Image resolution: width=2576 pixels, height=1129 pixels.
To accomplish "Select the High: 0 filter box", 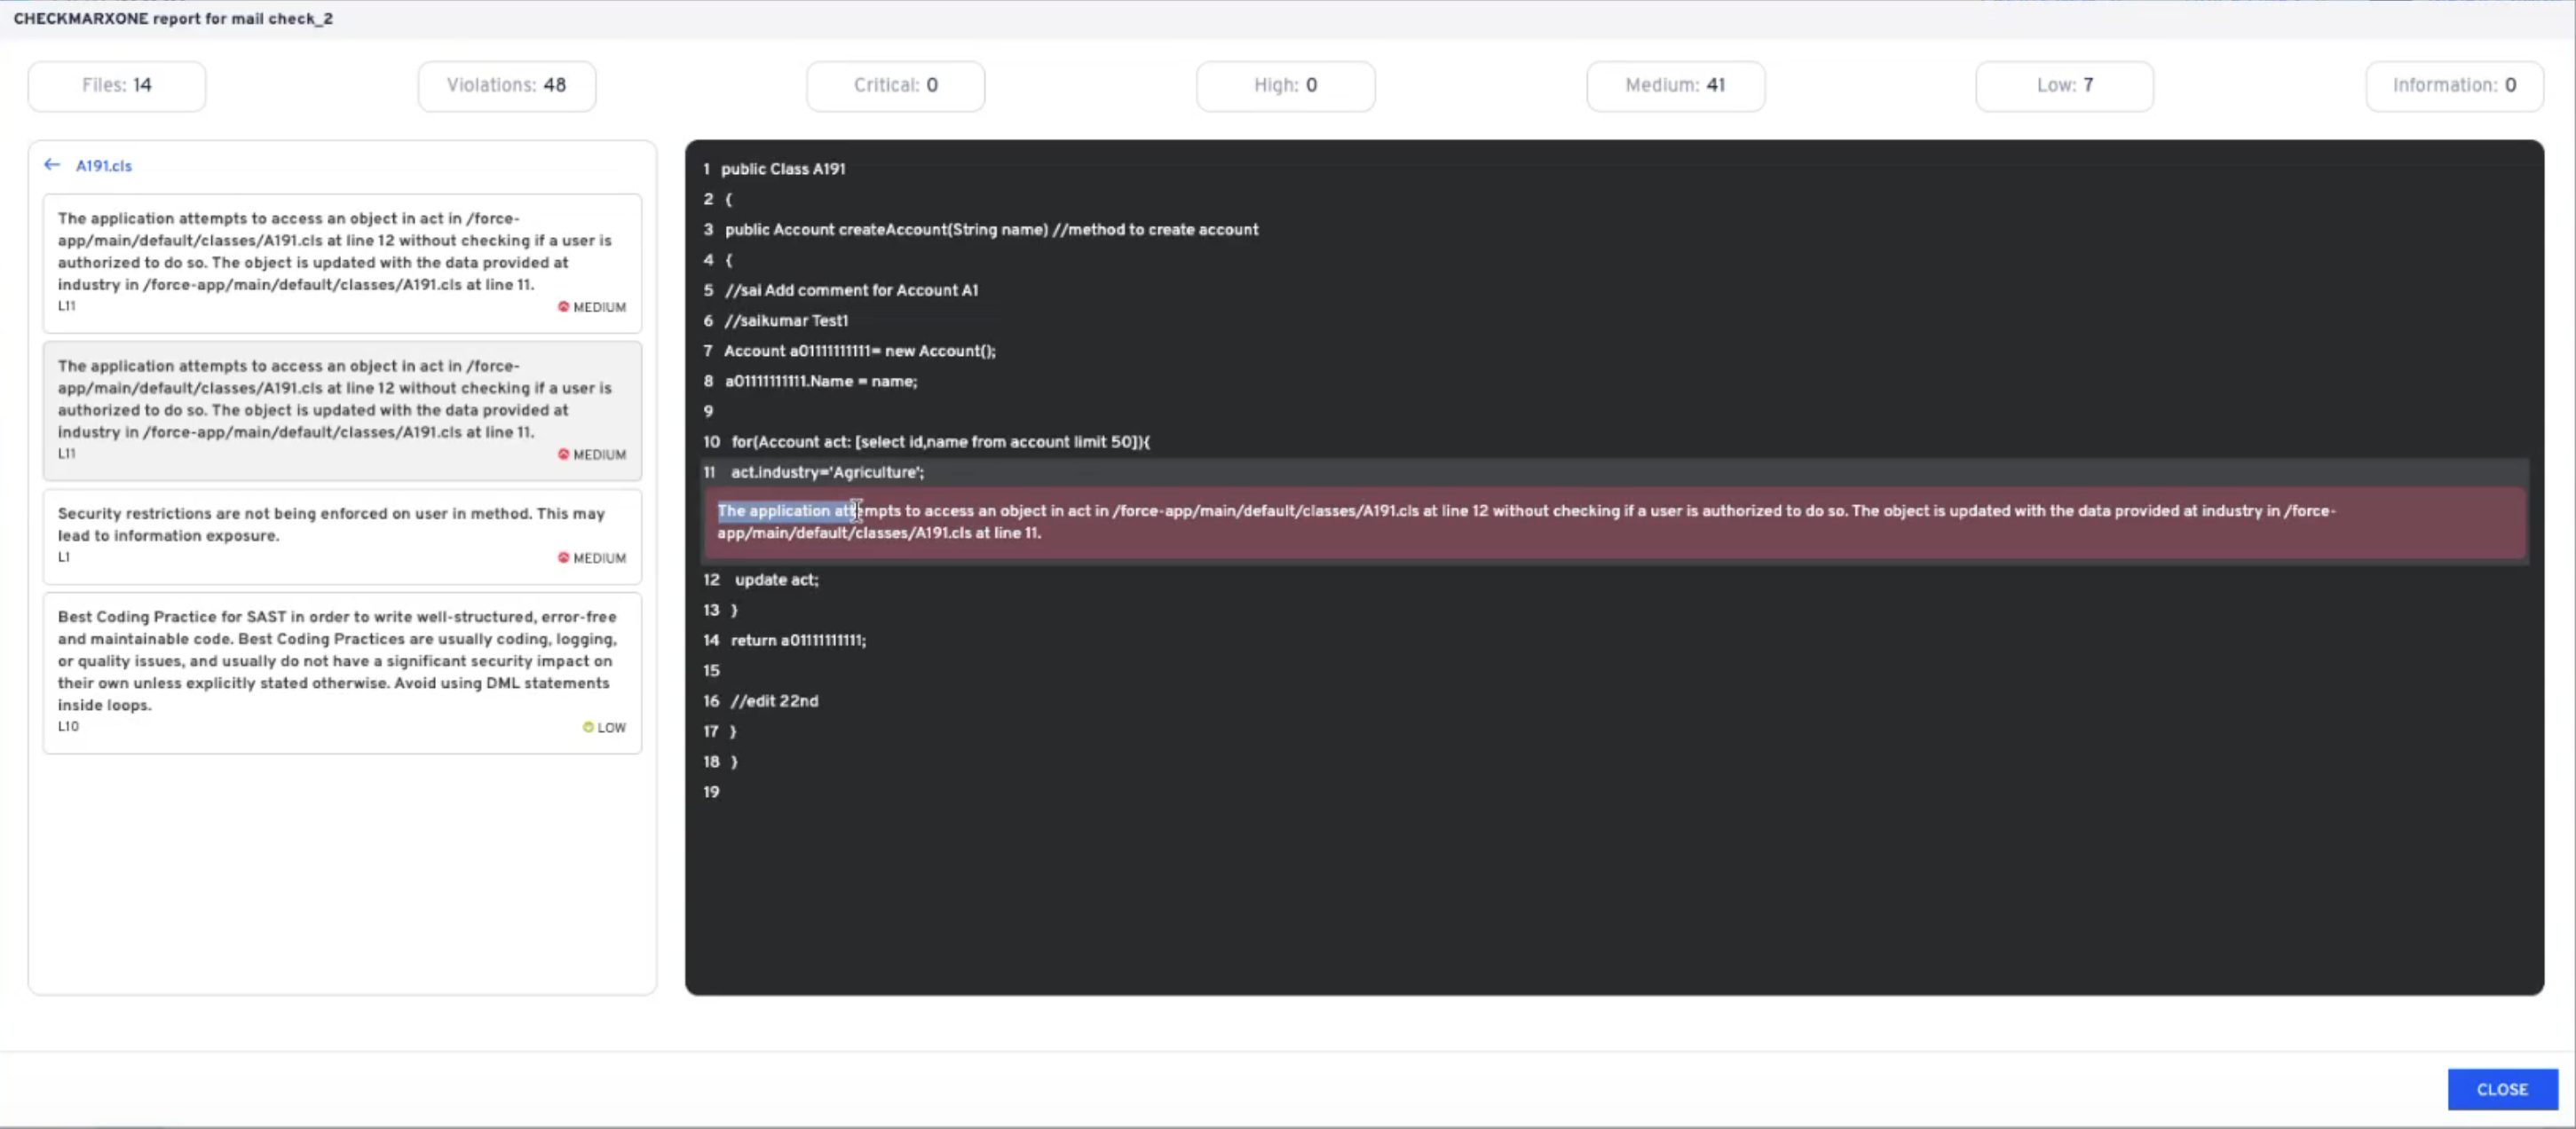I will tap(1285, 86).
